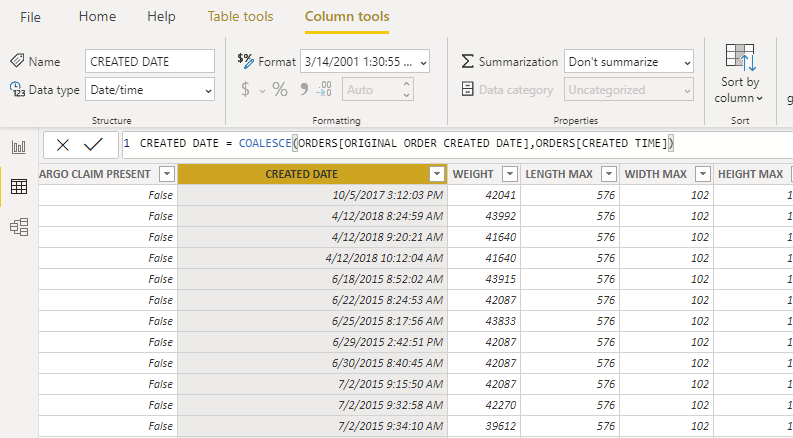This screenshot has width=793, height=438.
Task: Click the Data type icon
Action: click(x=17, y=89)
